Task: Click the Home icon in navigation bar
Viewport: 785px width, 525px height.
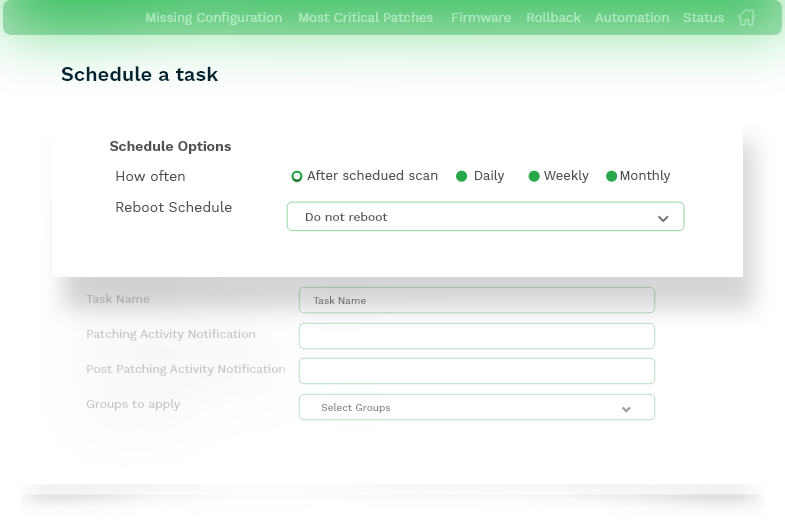Action: click(x=746, y=17)
